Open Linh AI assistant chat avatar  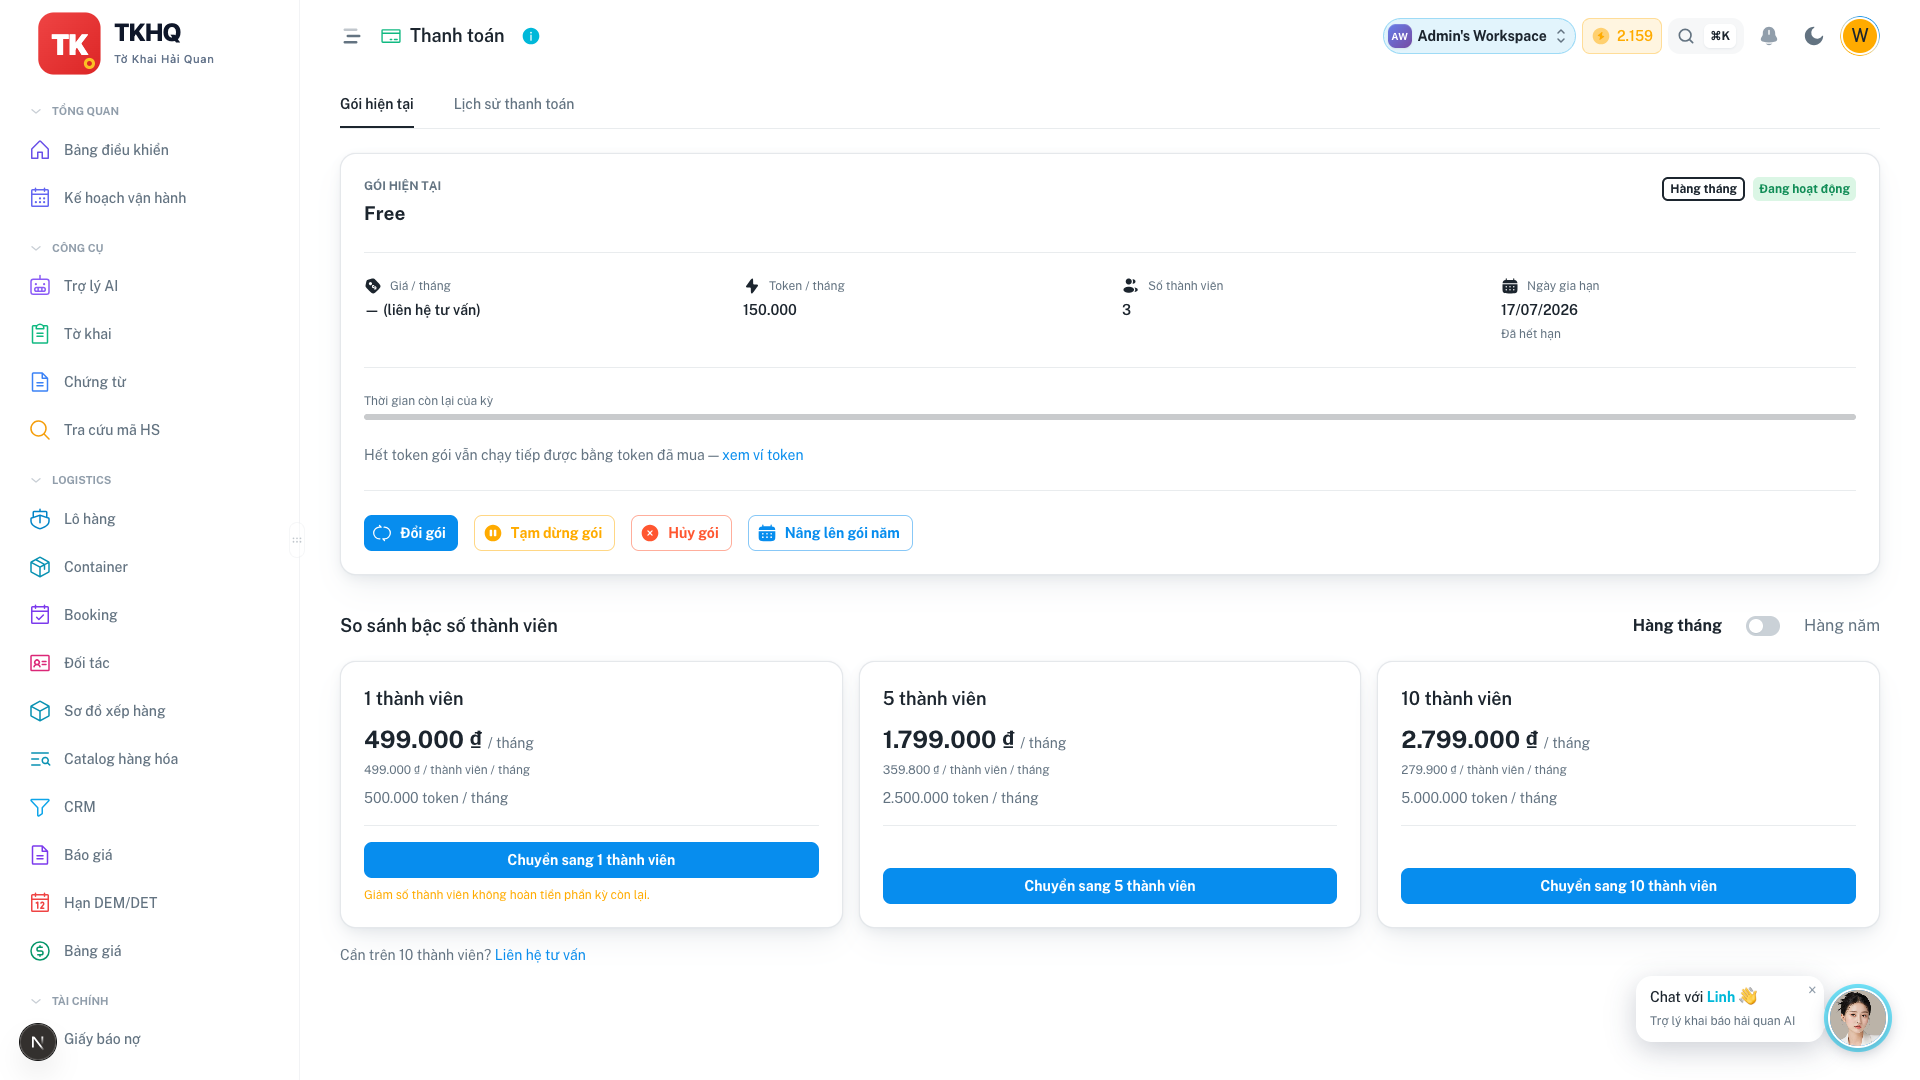tap(1857, 1018)
